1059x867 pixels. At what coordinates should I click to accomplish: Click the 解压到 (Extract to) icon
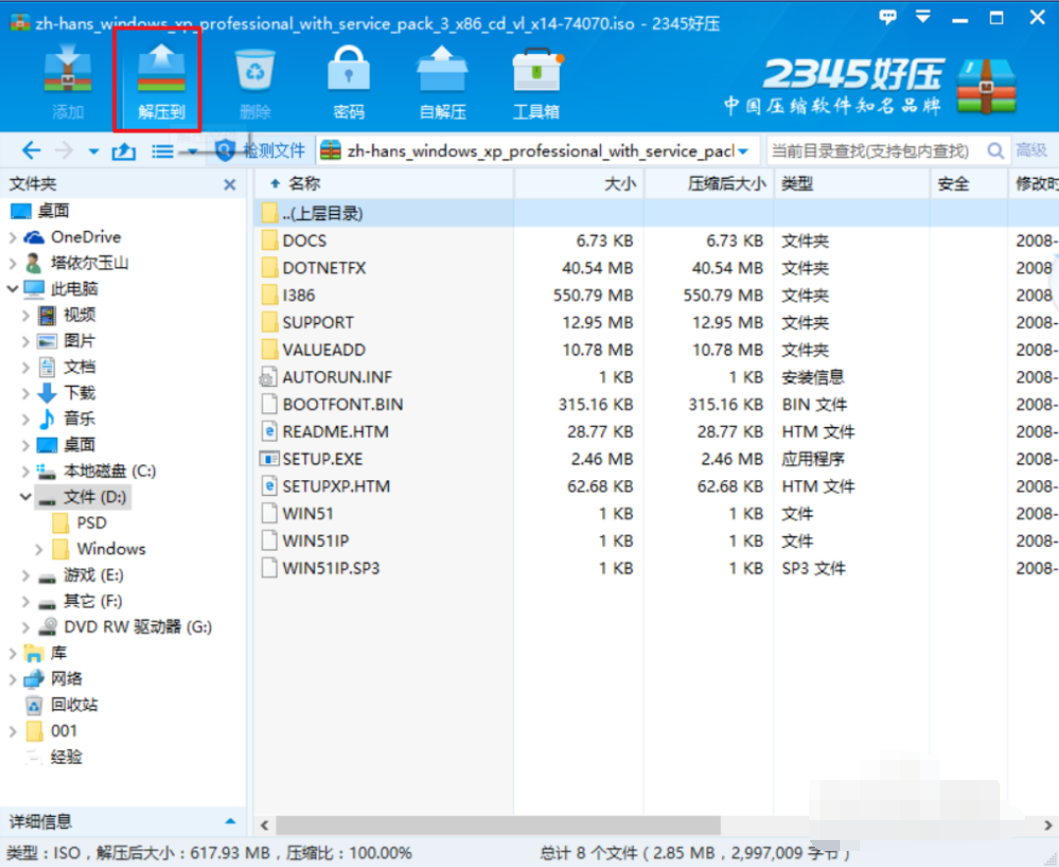161,81
